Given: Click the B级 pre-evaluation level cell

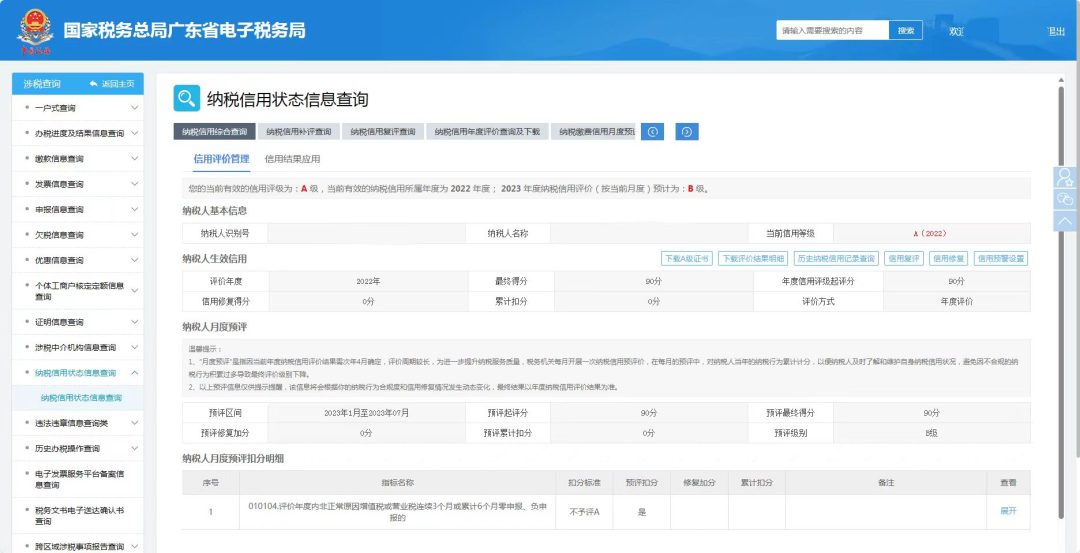Looking at the screenshot, I should (x=931, y=433).
